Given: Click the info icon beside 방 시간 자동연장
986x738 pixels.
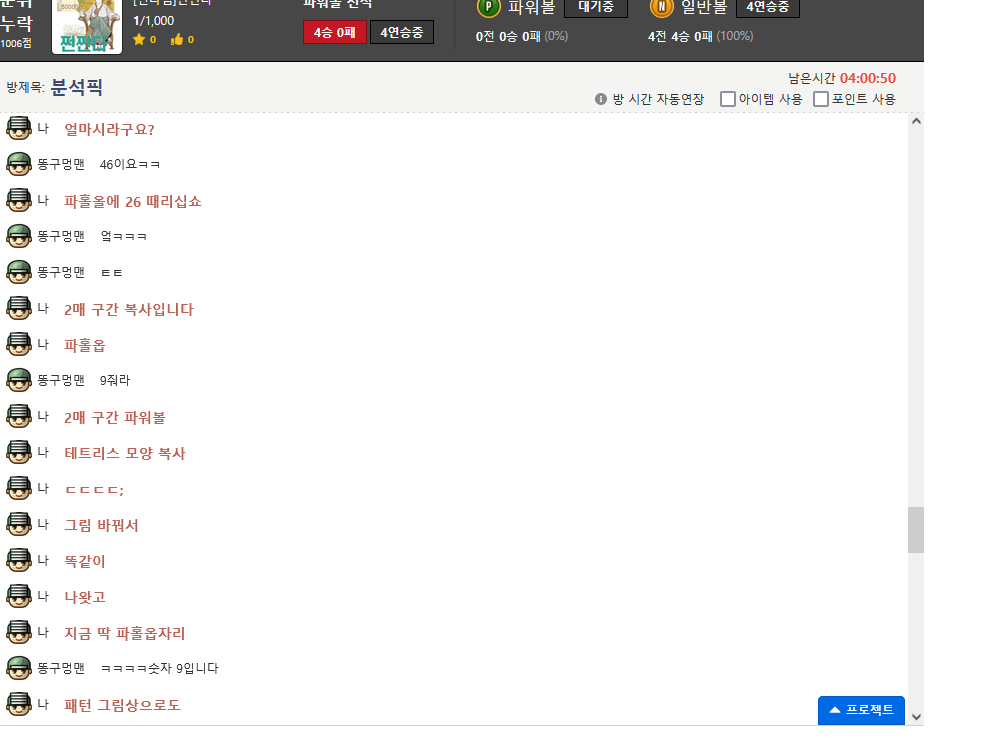Looking at the screenshot, I should pos(601,99).
